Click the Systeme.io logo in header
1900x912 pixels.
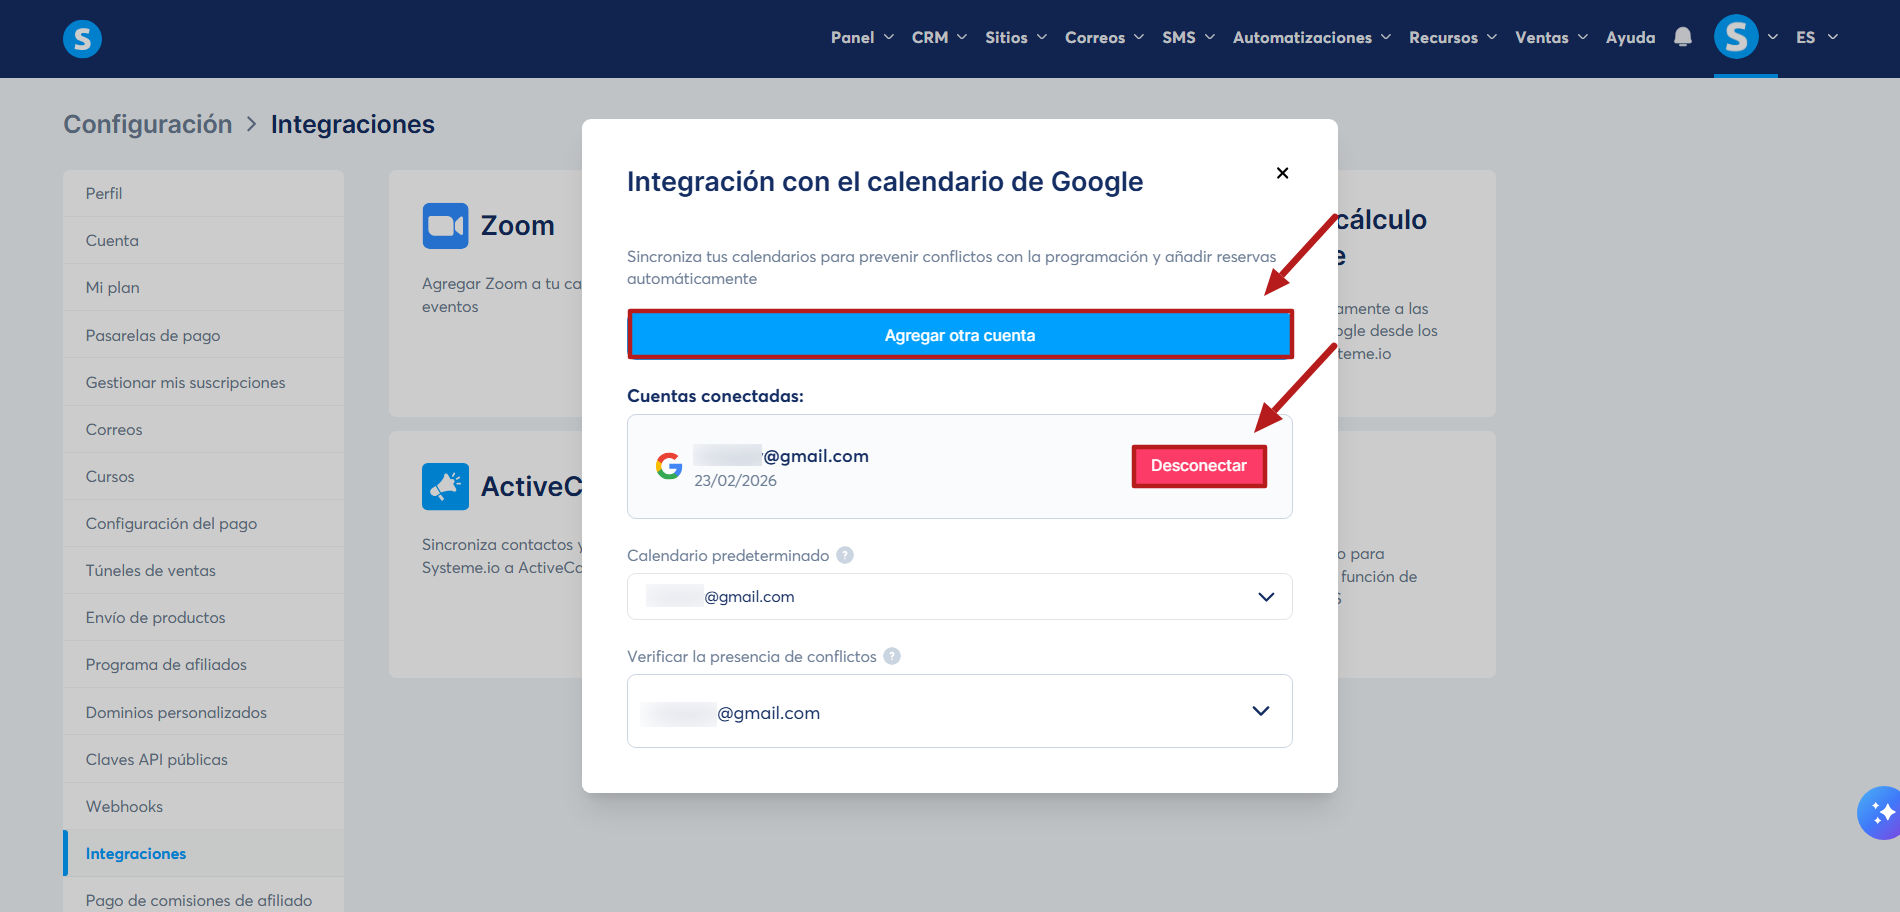82,39
